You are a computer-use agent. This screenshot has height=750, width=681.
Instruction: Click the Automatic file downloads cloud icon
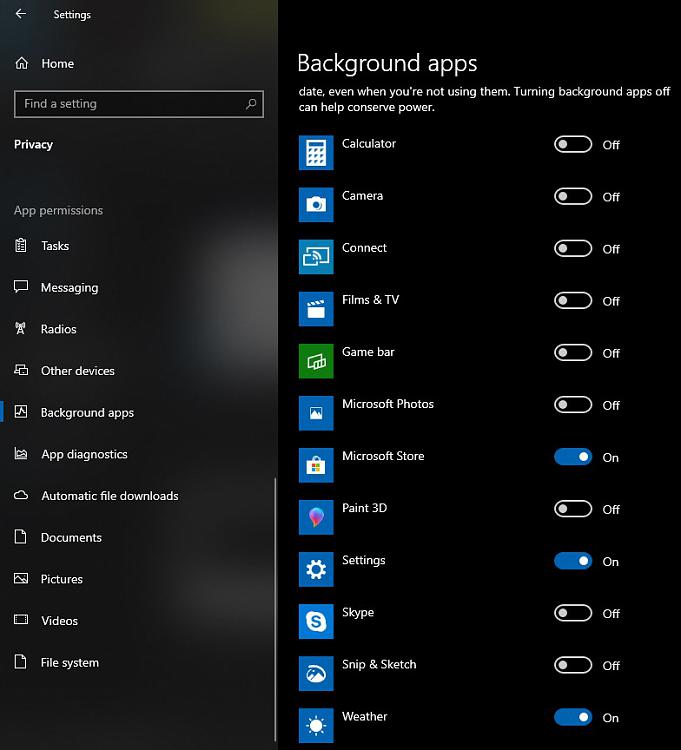pyautogui.click(x=21, y=495)
